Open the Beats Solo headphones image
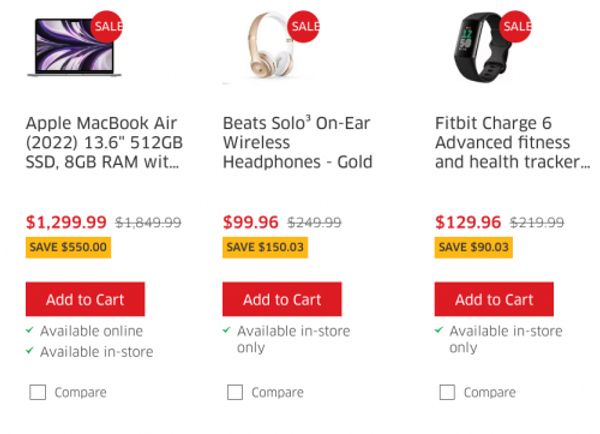 coord(262,49)
